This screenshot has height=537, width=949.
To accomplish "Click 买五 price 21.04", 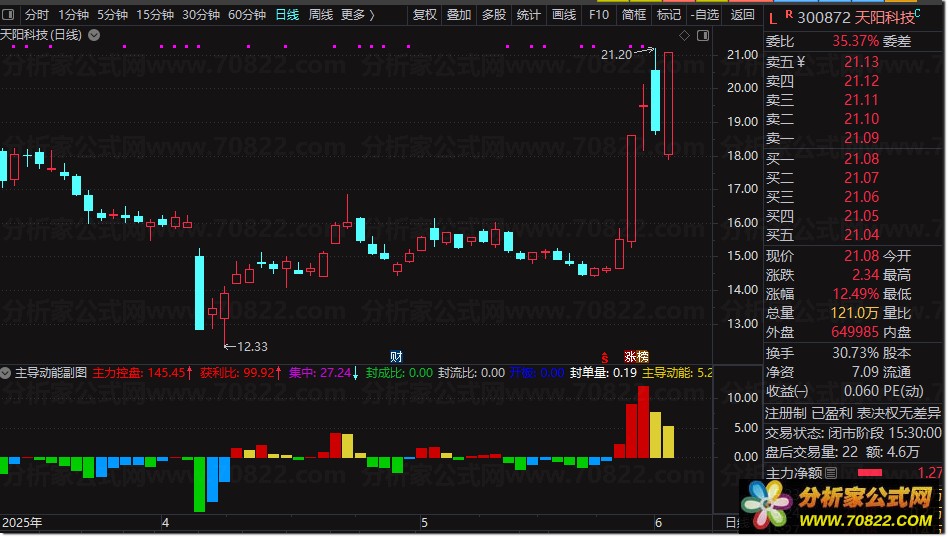I will point(861,234).
